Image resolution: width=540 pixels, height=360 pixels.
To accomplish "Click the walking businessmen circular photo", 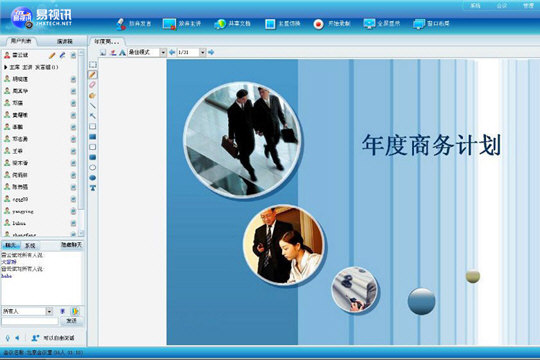I will pyautogui.click(x=242, y=140).
